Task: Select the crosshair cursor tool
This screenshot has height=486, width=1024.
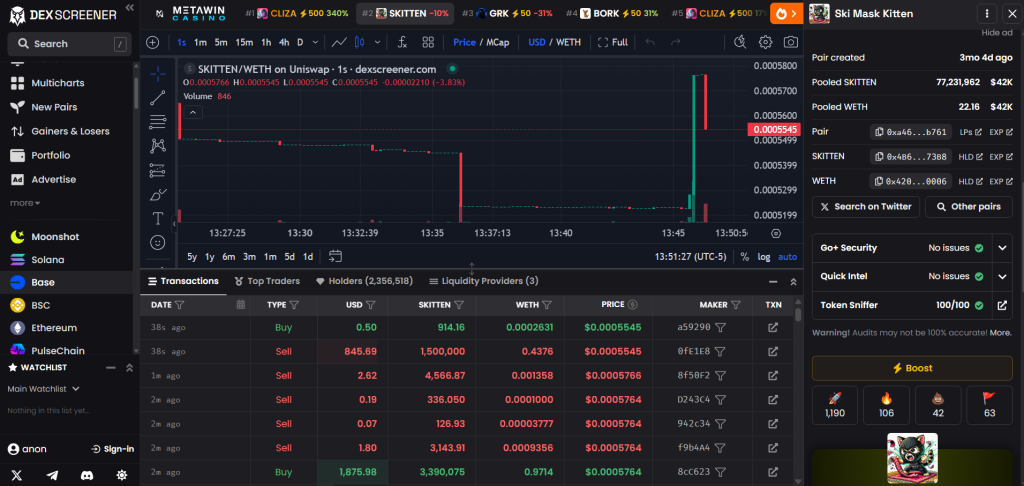Action: [157, 73]
